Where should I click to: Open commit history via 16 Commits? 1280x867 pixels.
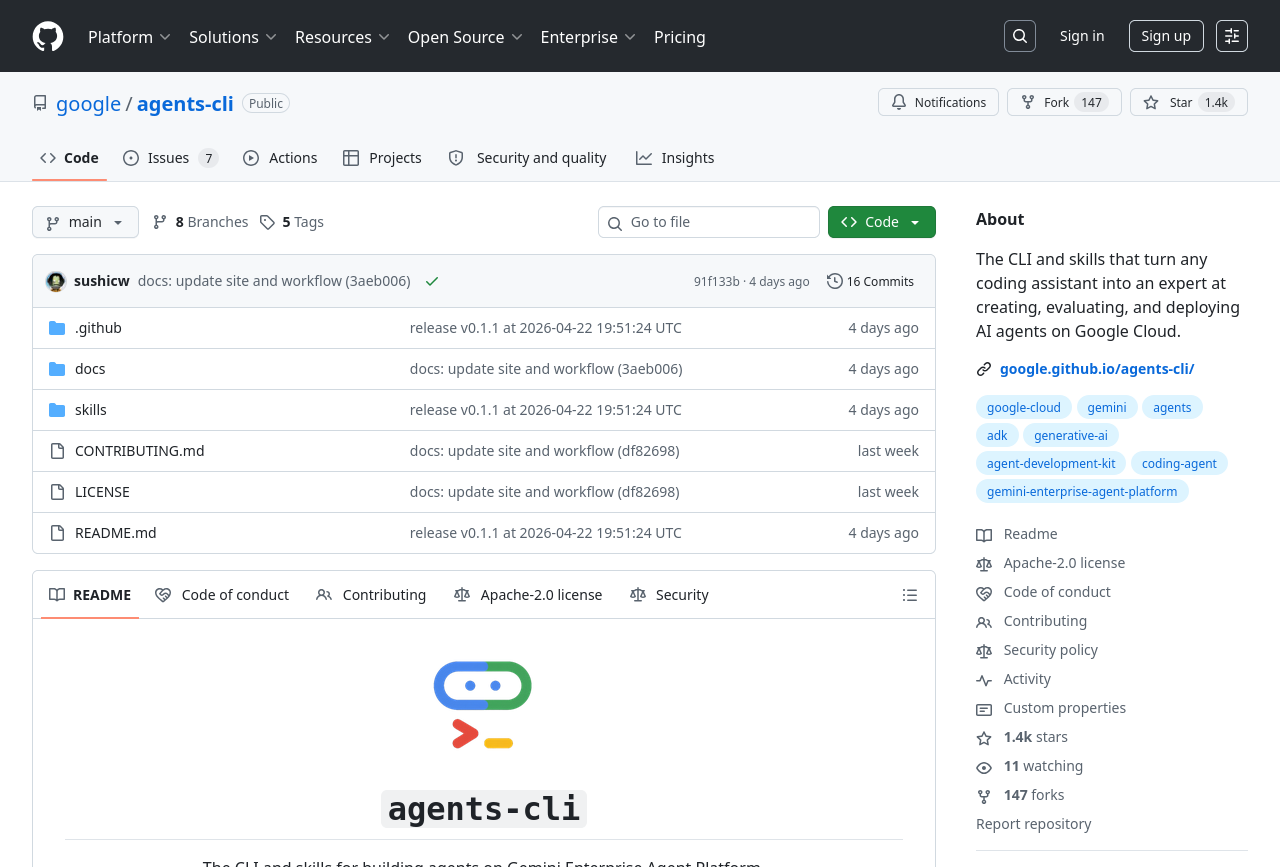[870, 282]
